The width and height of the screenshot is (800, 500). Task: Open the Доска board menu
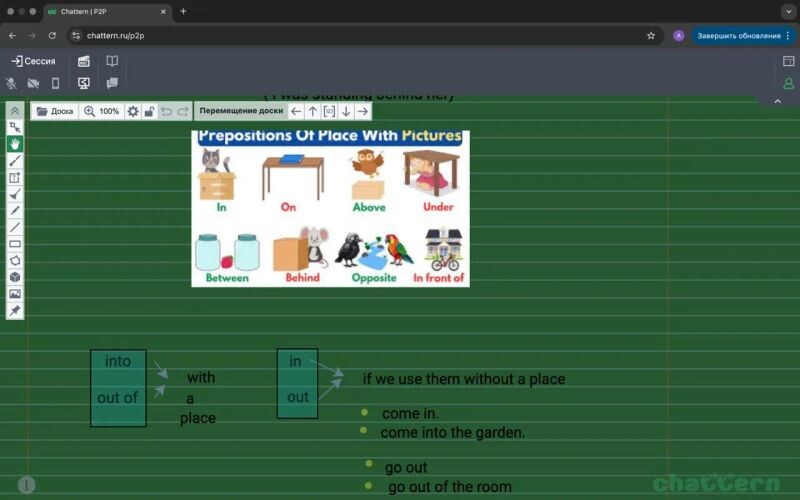pos(55,111)
